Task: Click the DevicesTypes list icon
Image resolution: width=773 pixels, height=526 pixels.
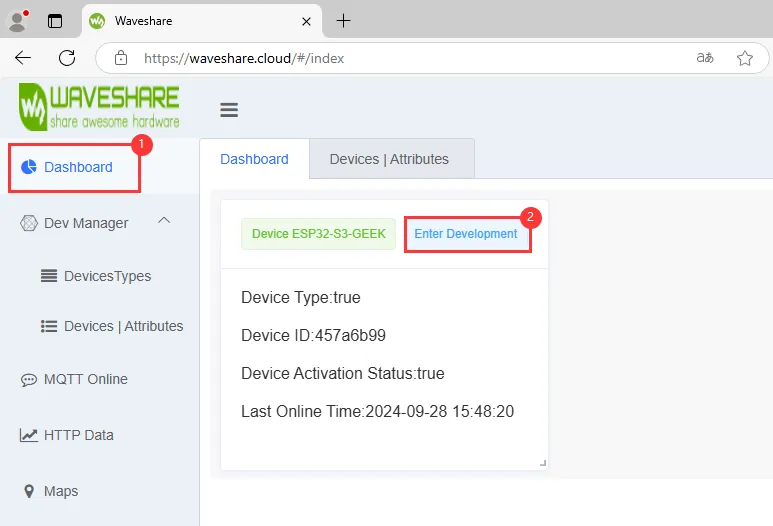Action: pyautogui.click(x=48, y=276)
